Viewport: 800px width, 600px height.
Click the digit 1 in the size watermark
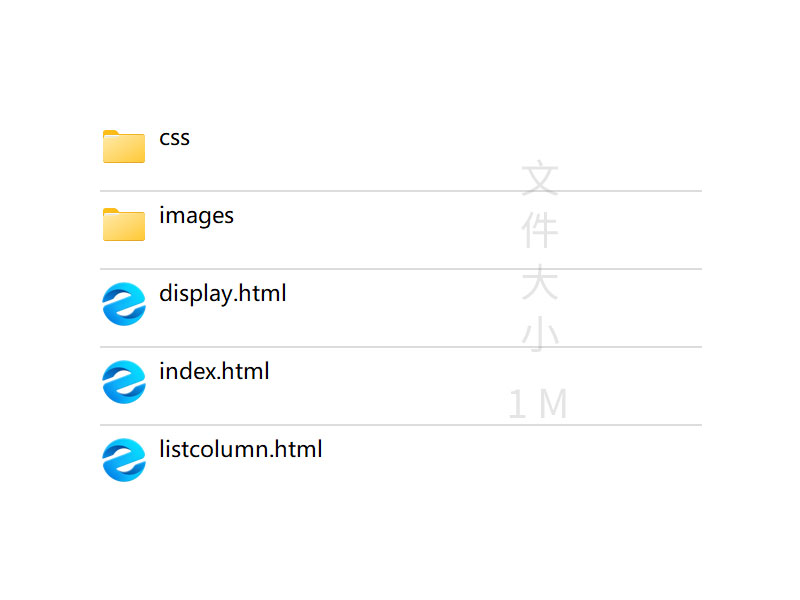tap(517, 405)
